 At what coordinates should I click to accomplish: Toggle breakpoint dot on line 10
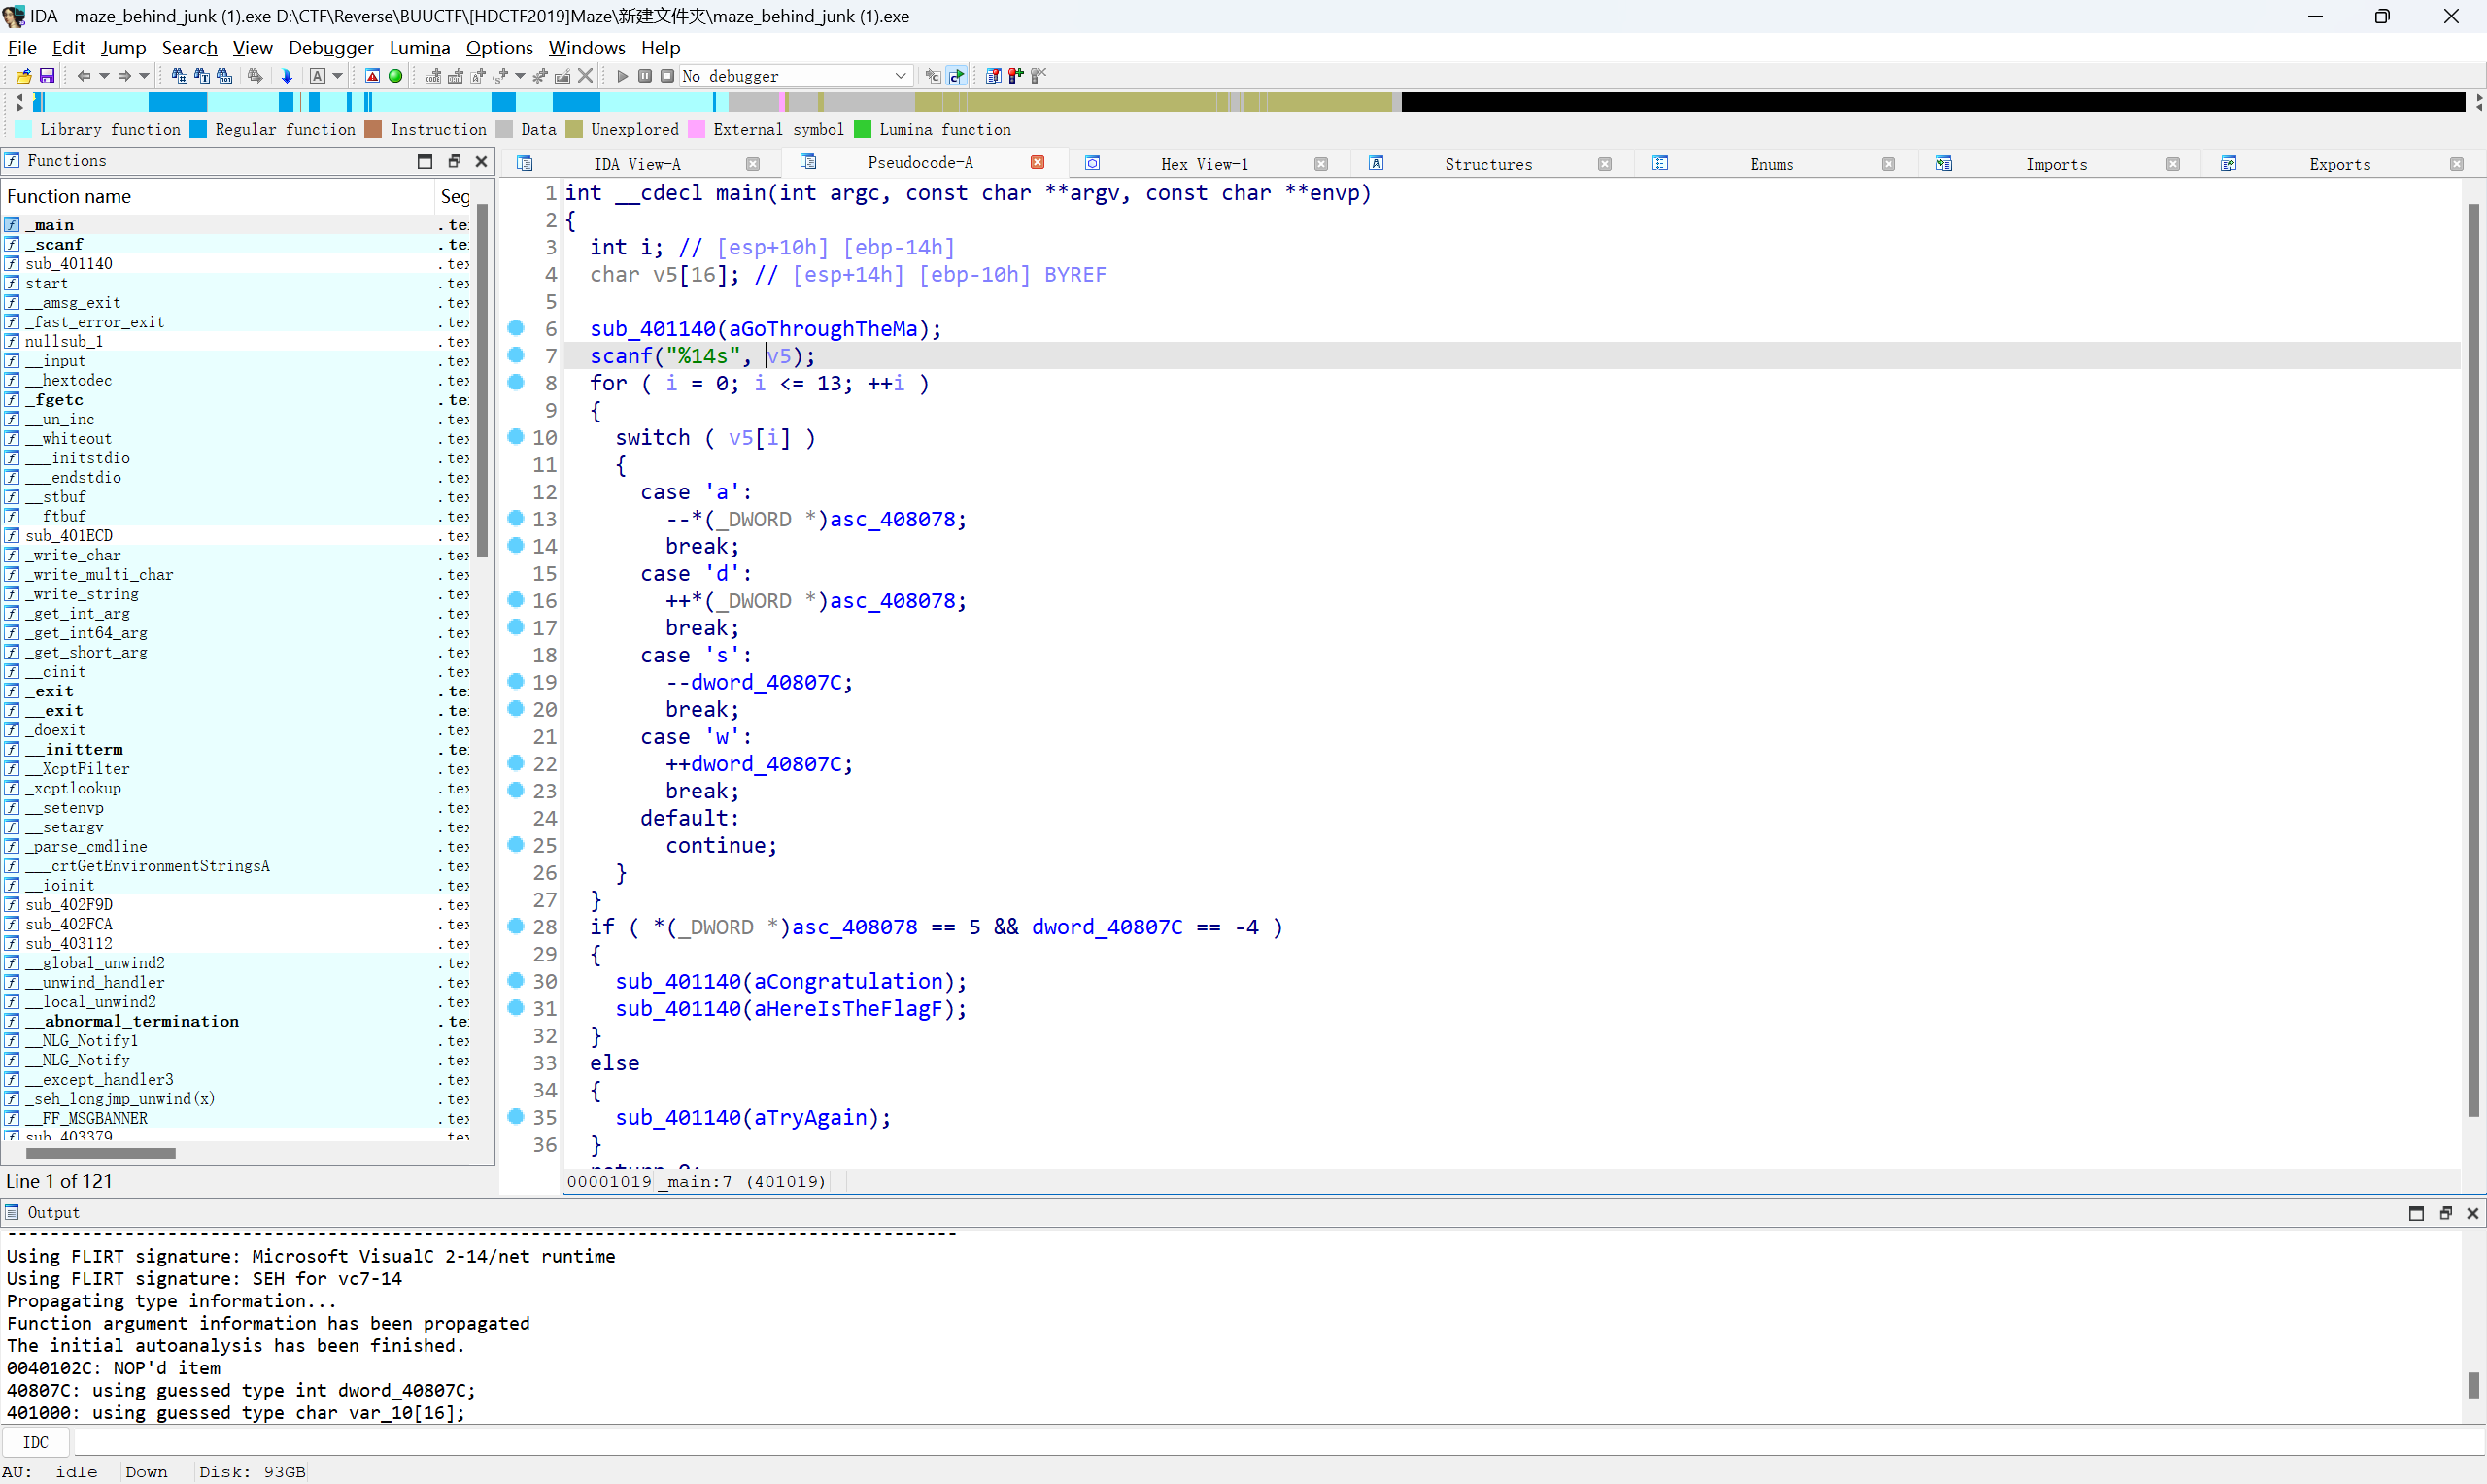click(x=516, y=437)
